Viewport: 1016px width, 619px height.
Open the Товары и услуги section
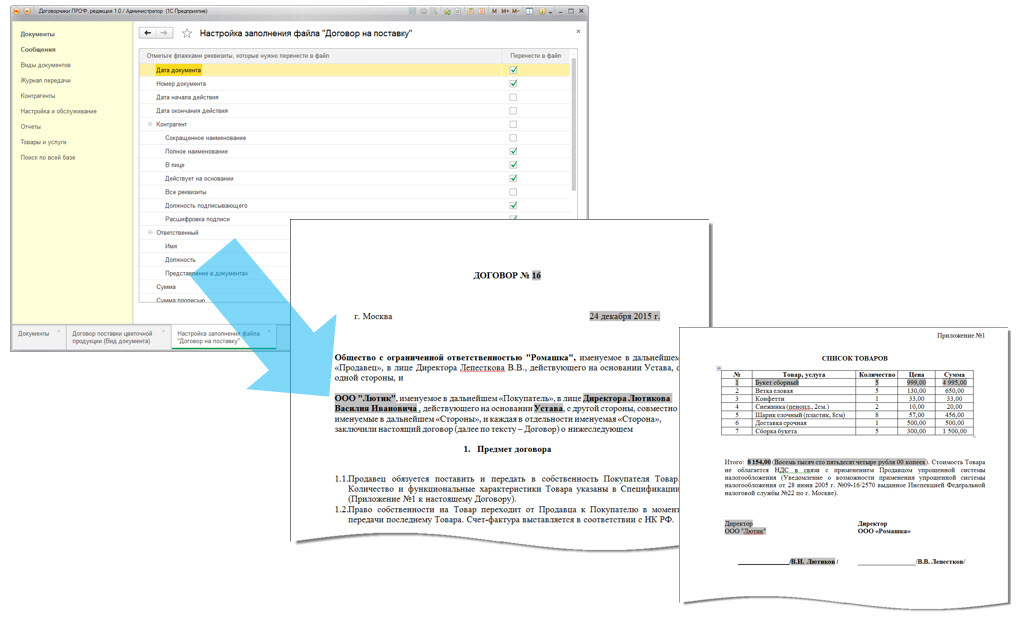coord(43,142)
